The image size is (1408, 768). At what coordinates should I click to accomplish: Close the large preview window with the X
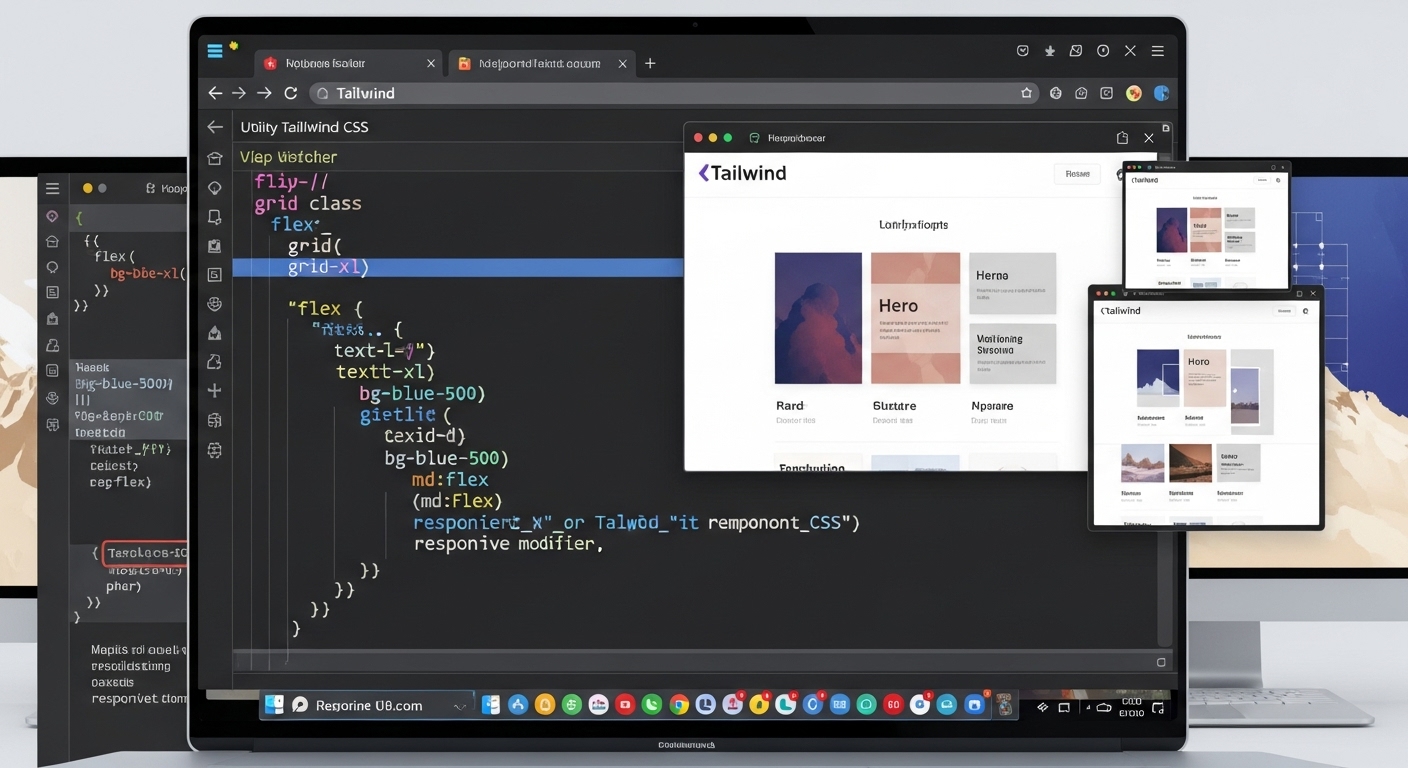1149,138
